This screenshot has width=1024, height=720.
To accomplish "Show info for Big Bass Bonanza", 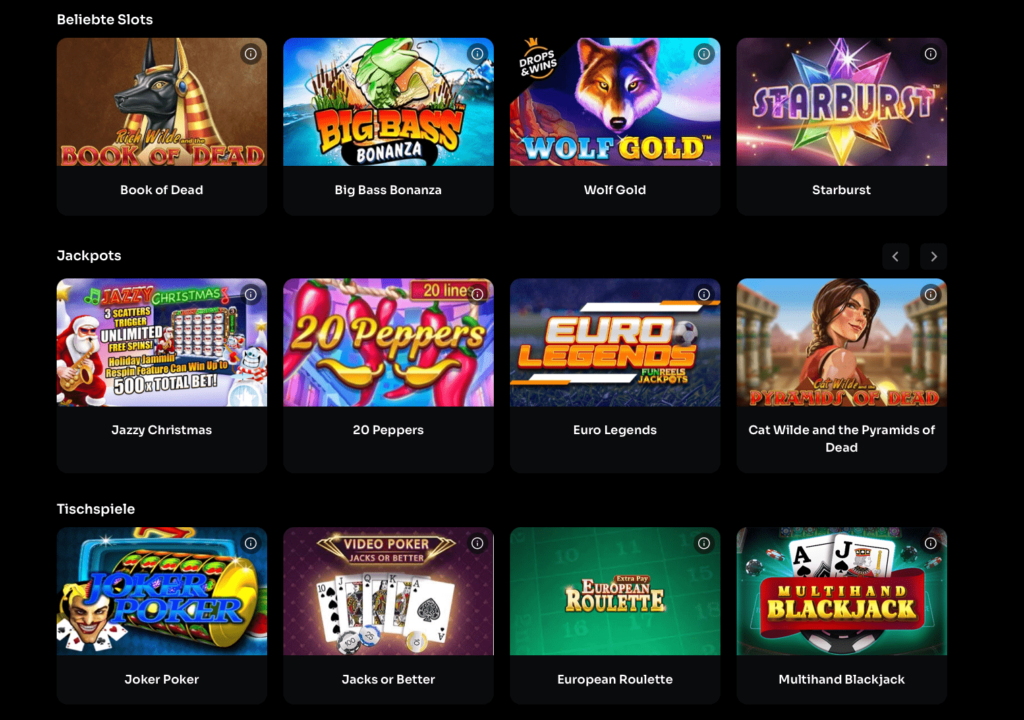I will click(477, 54).
